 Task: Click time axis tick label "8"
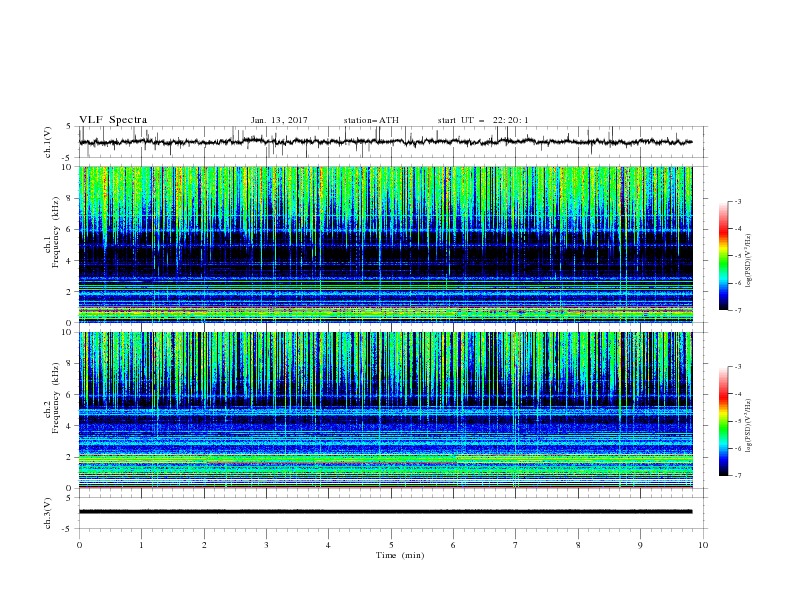(x=578, y=545)
